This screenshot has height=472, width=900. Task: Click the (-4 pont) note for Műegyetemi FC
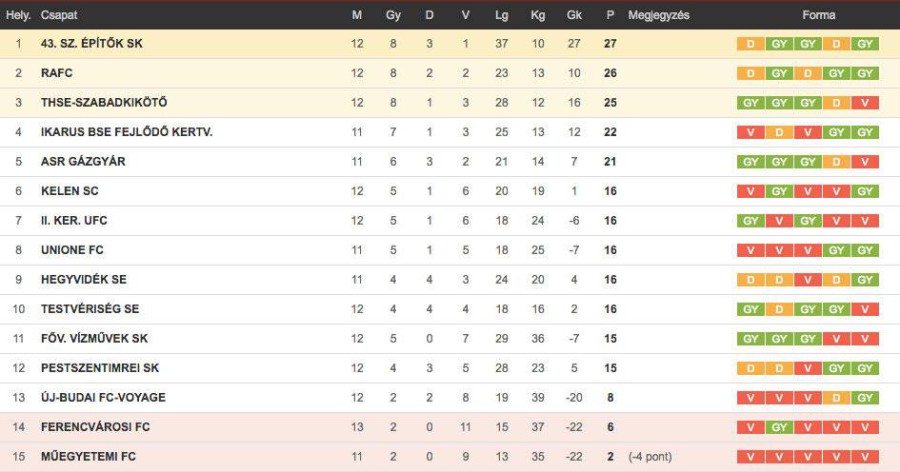pos(649,457)
